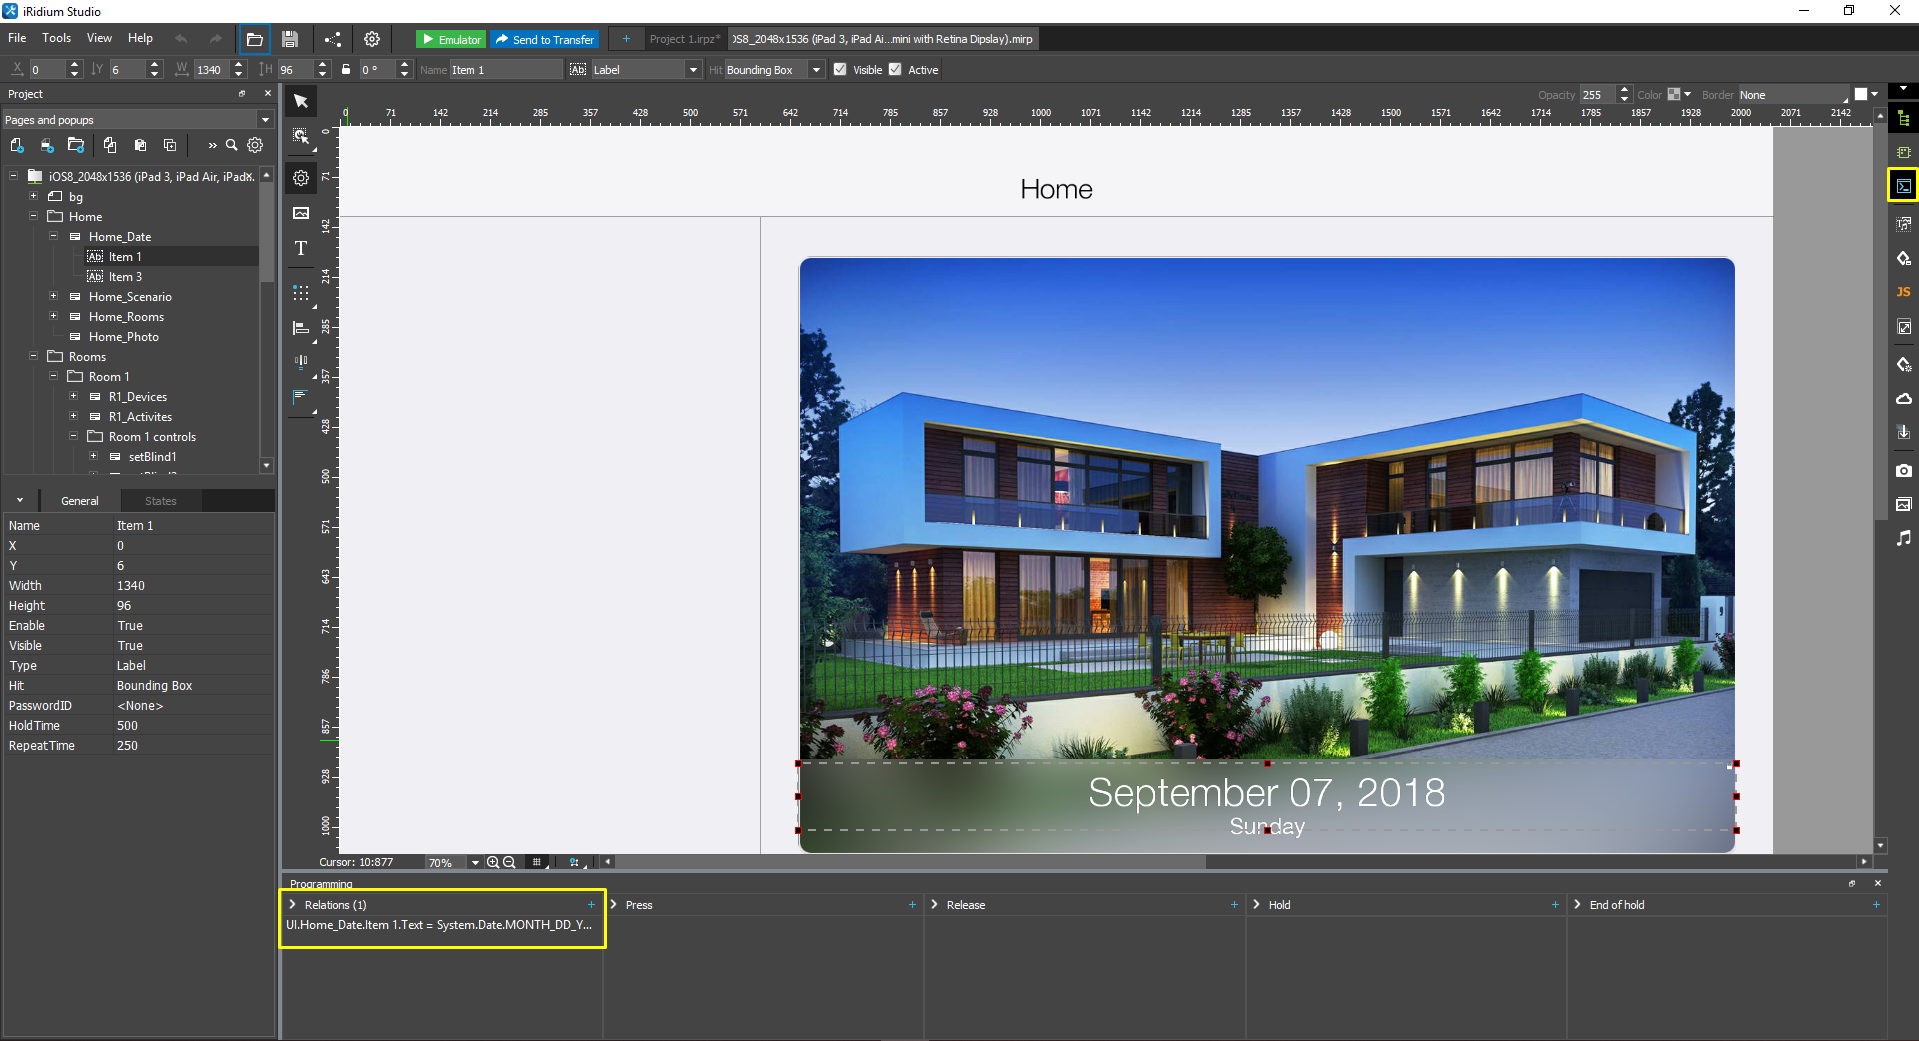Switch to the States tab
Screen dimensions: 1919x1041
pyautogui.click(x=160, y=501)
